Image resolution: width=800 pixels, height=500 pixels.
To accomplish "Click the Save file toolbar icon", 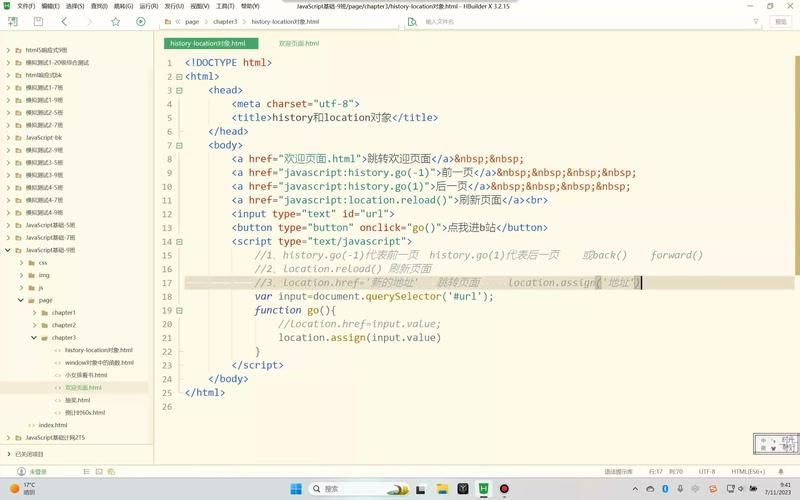I will click(38, 21).
